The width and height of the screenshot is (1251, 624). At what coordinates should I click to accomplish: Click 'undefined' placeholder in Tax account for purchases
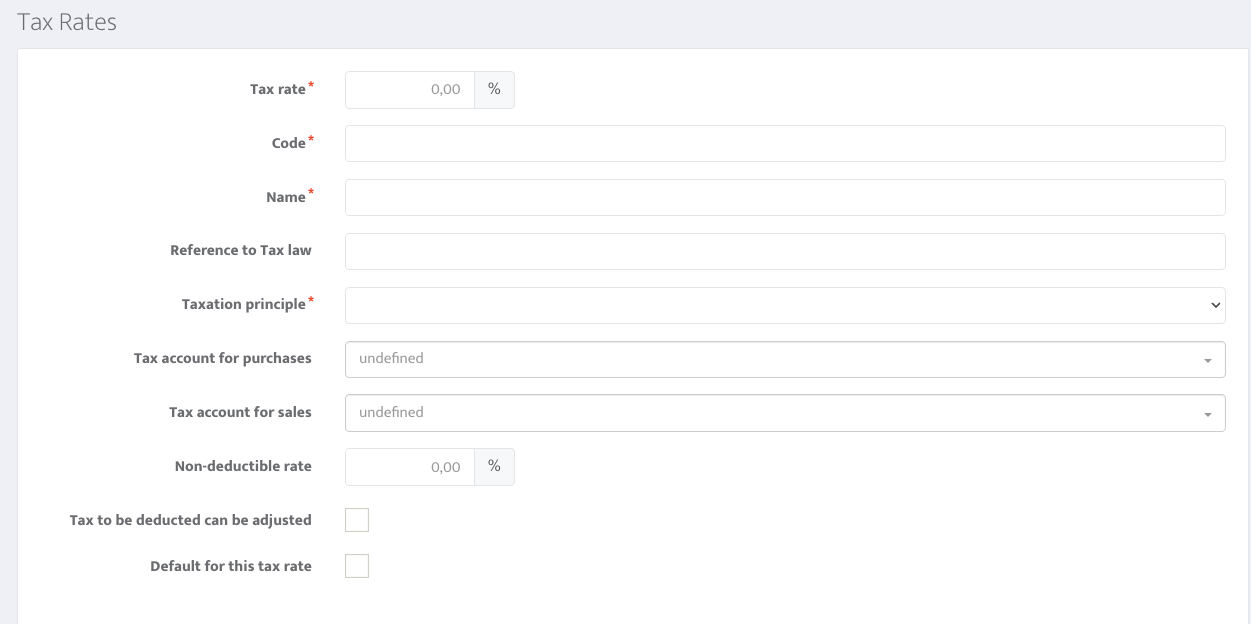coord(391,358)
